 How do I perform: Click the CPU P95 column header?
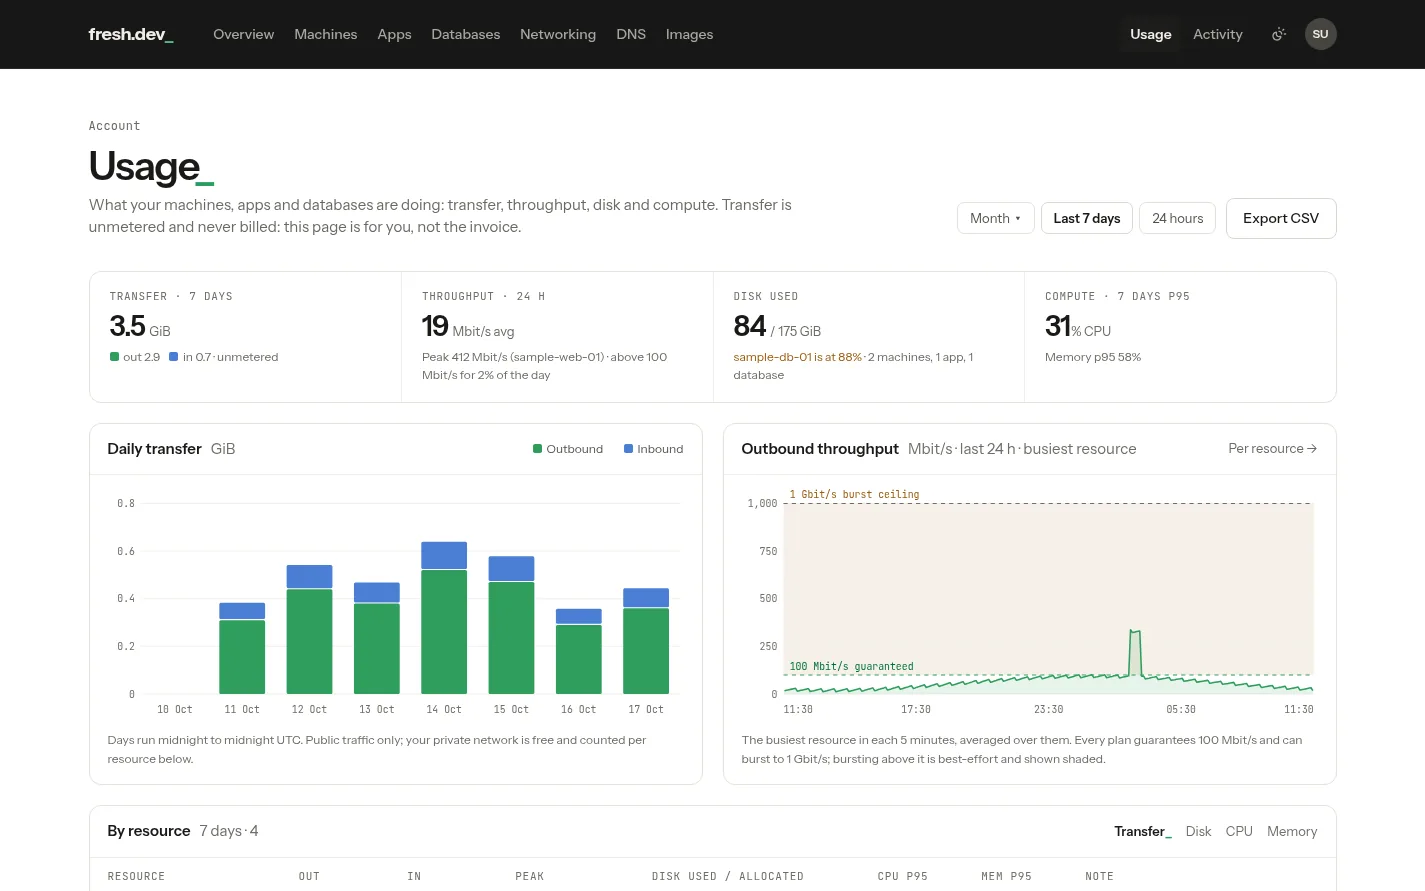903,876
